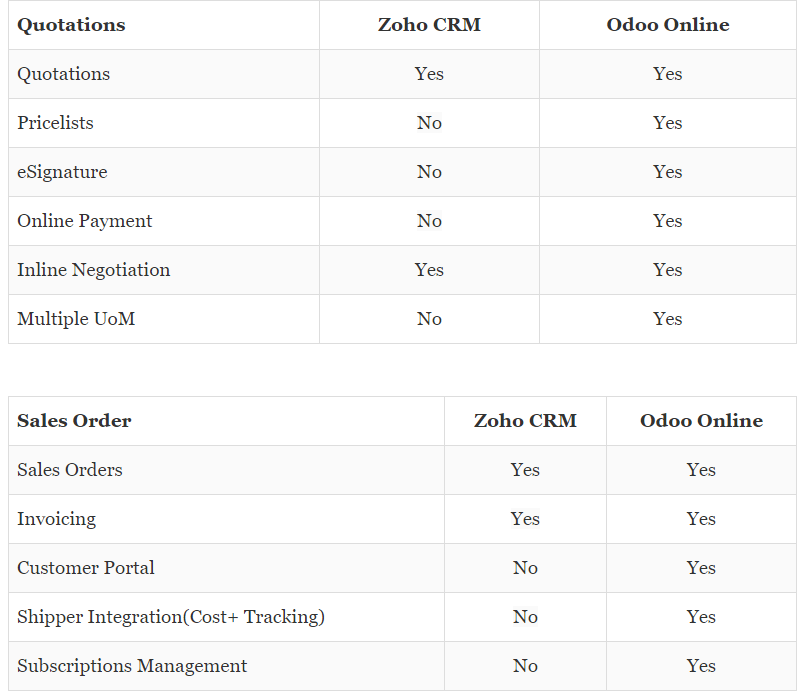Viewport: 799px width, 694px height.
Task: Click the Inline Negotiation row label
Action: [x=94, y=270]
